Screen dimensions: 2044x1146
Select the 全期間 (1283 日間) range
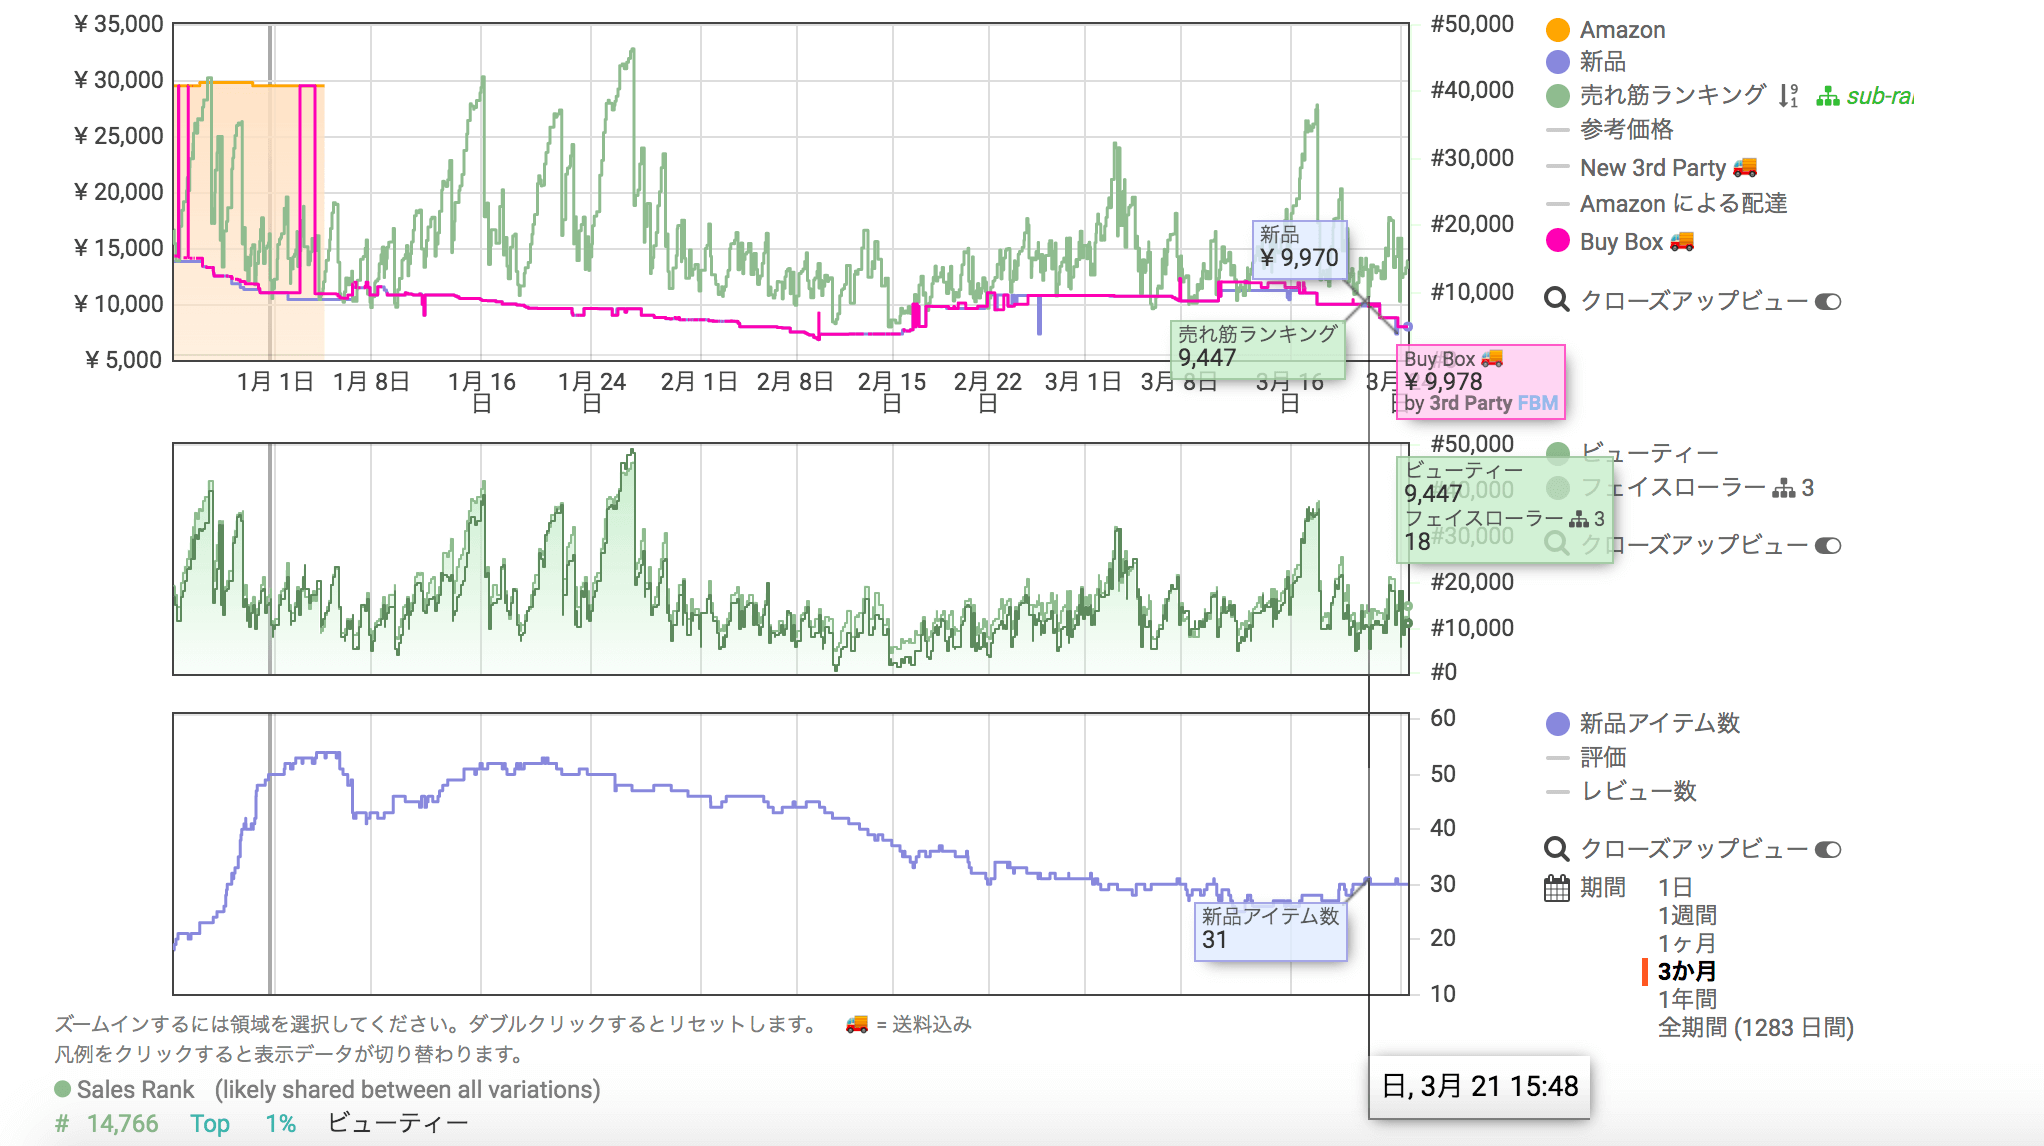[x=1756, y=1028]
